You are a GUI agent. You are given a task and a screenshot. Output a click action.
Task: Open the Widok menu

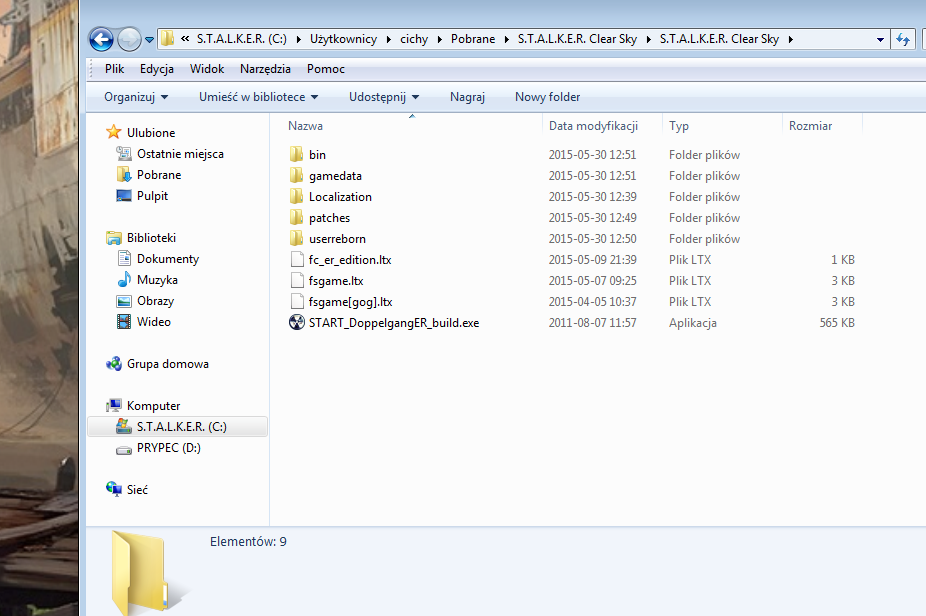pos(207,69)
